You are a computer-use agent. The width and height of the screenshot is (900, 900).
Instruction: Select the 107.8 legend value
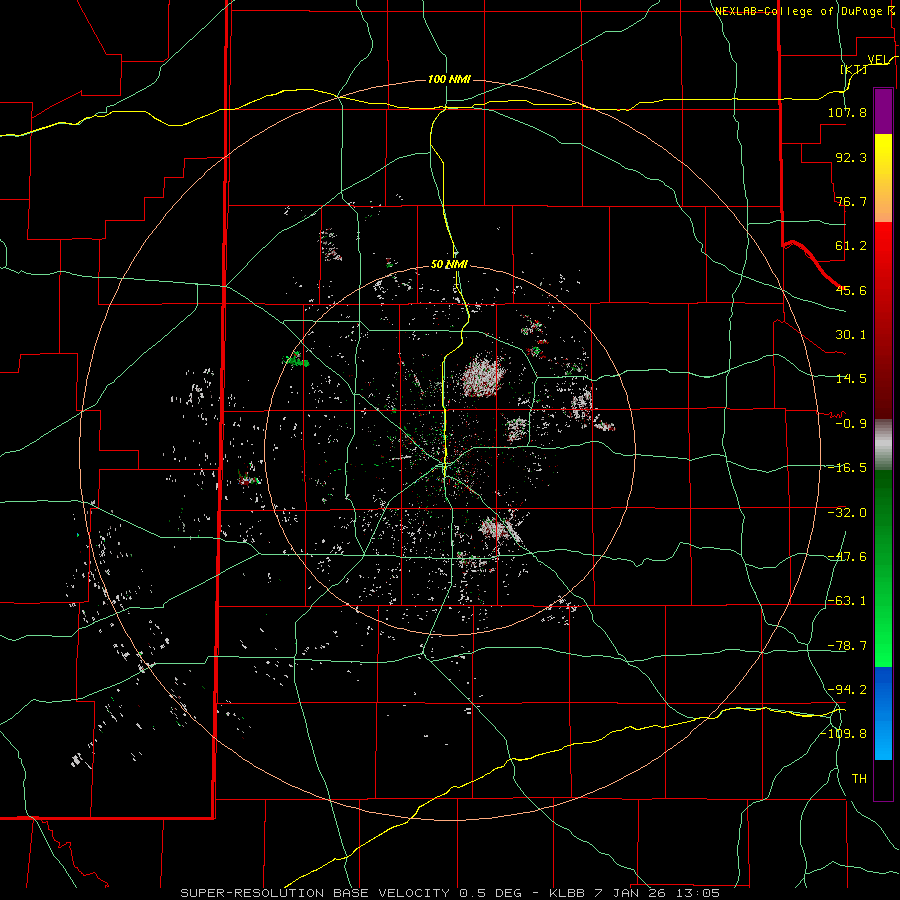pyautogui.click(x=847, y=112)
